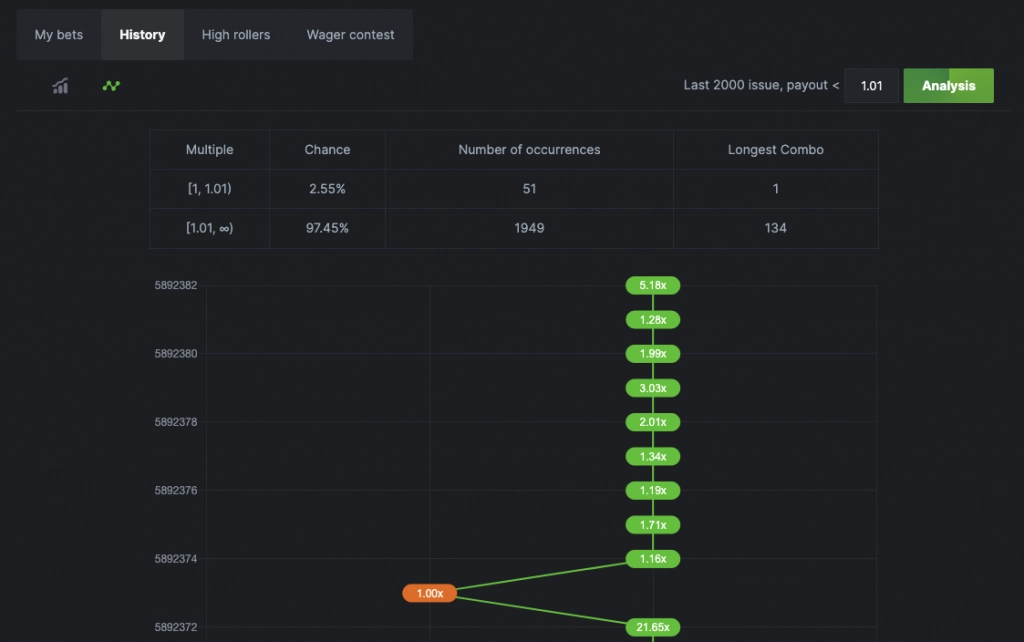Select the 1.71x result node
1024x642 pixels.
(653, 525)
